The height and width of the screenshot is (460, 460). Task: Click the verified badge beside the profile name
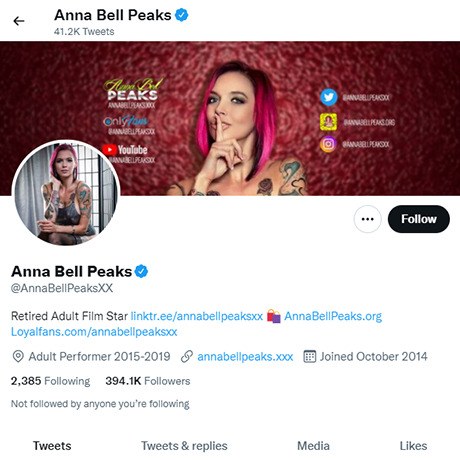coord(141,271)
